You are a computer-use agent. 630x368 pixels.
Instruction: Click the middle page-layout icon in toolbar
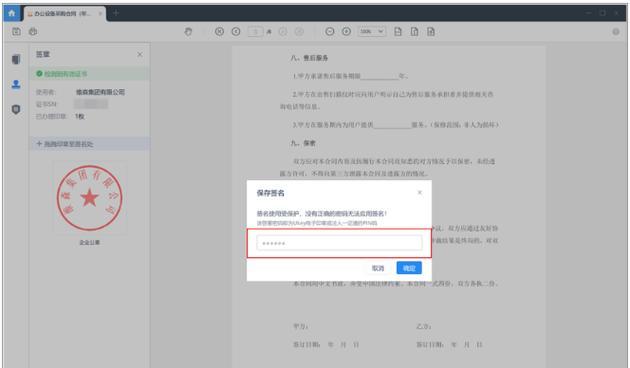(414, 31)
